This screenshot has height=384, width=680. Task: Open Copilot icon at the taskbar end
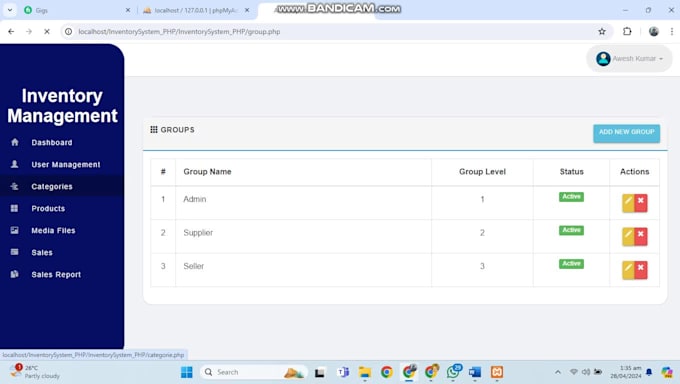(667, 372)
